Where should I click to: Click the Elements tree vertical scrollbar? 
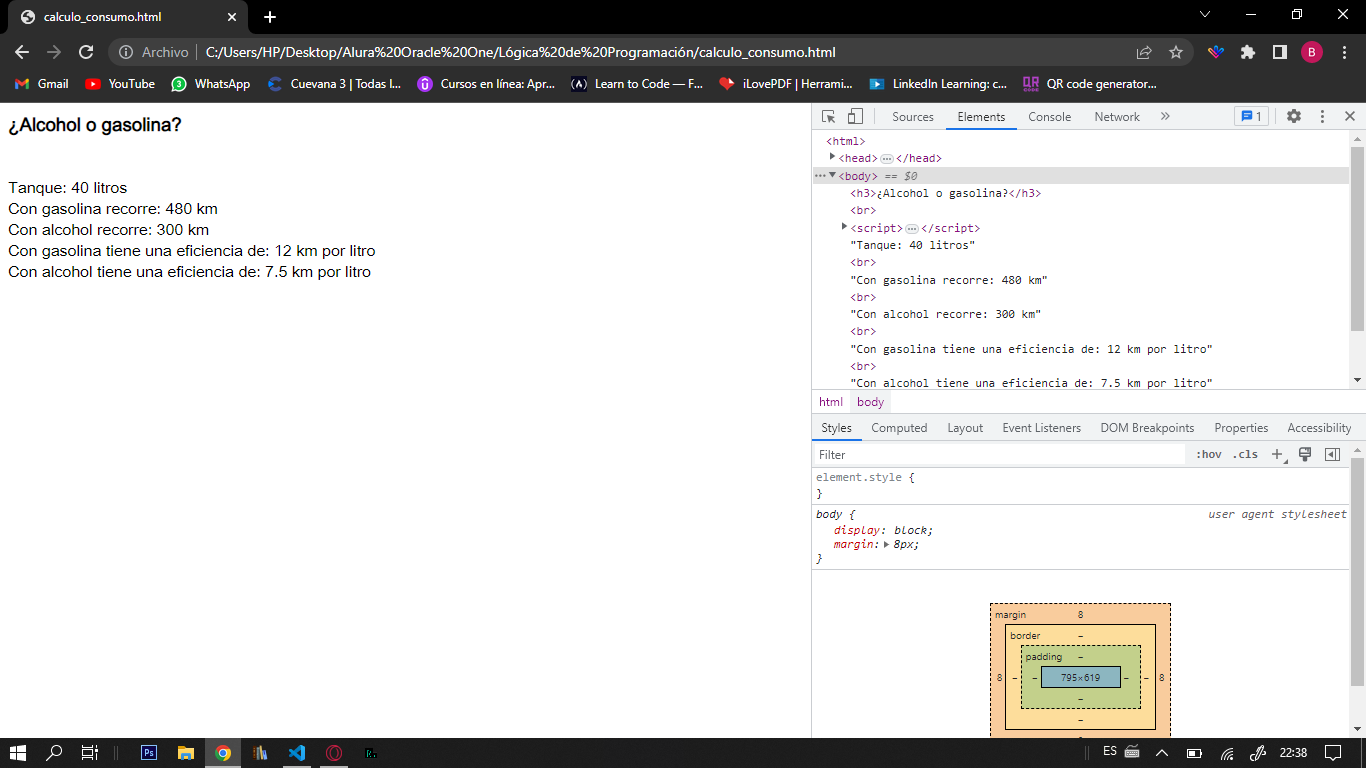click(1357, 240)
